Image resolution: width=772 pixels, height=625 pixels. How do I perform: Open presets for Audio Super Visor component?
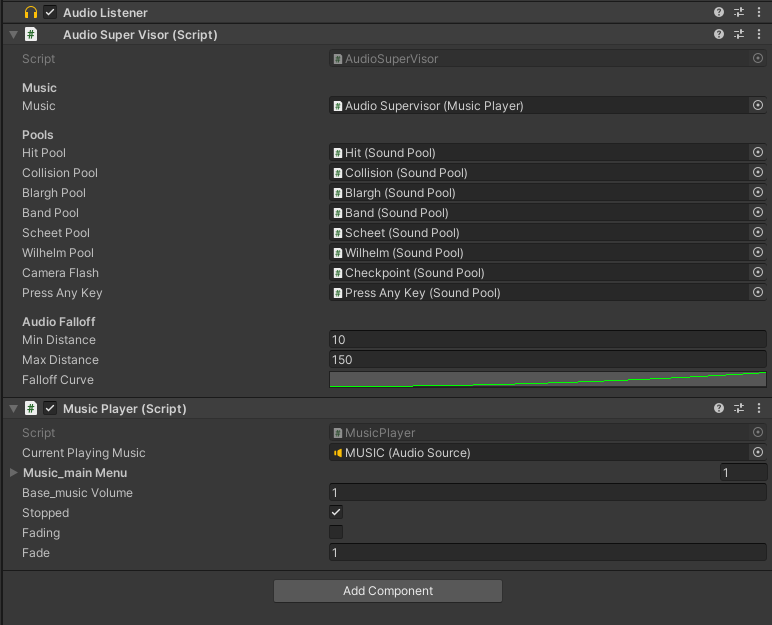[739, 34]
